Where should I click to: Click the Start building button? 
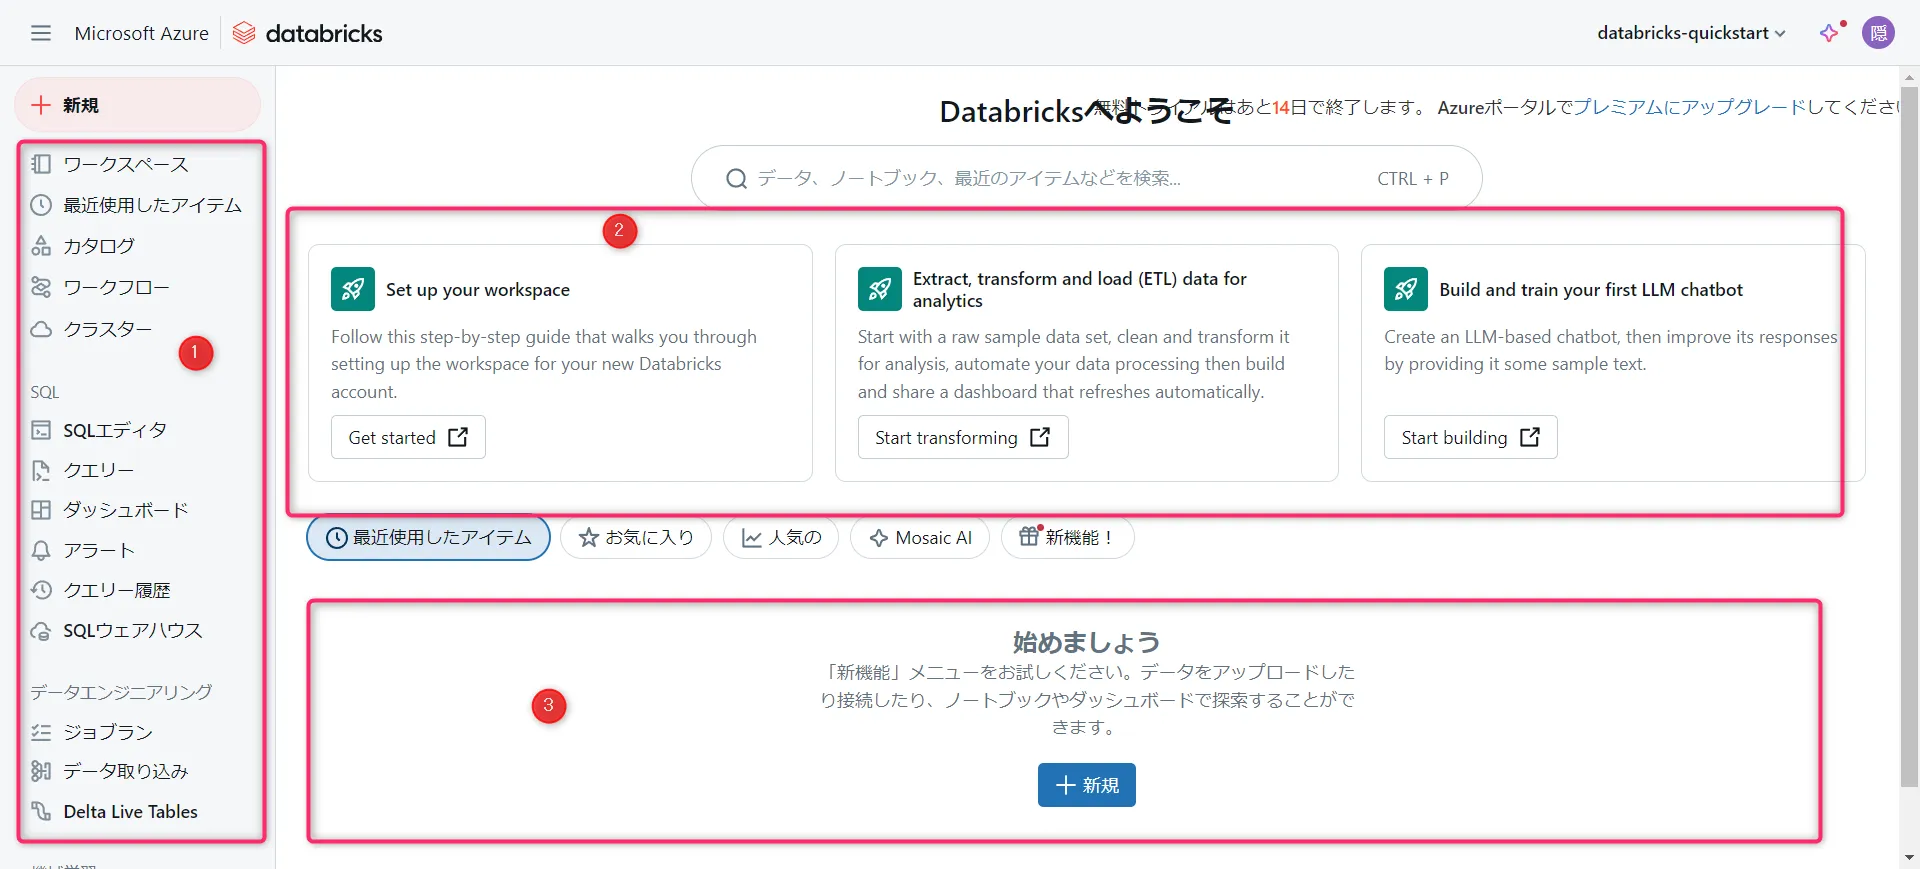coord(1470,437)
